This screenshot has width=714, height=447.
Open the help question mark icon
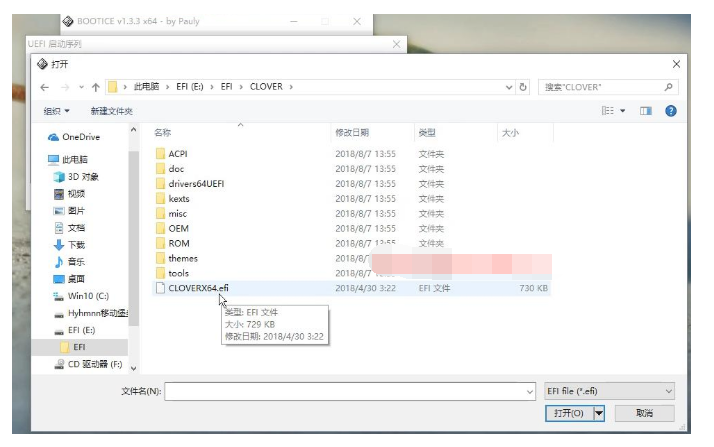pyautogui.click(x=670, y=111)
